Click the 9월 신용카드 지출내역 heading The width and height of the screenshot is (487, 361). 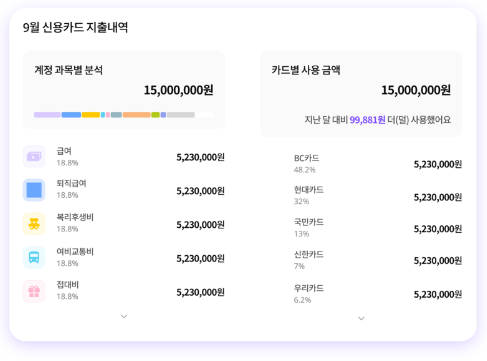point(75,27)
